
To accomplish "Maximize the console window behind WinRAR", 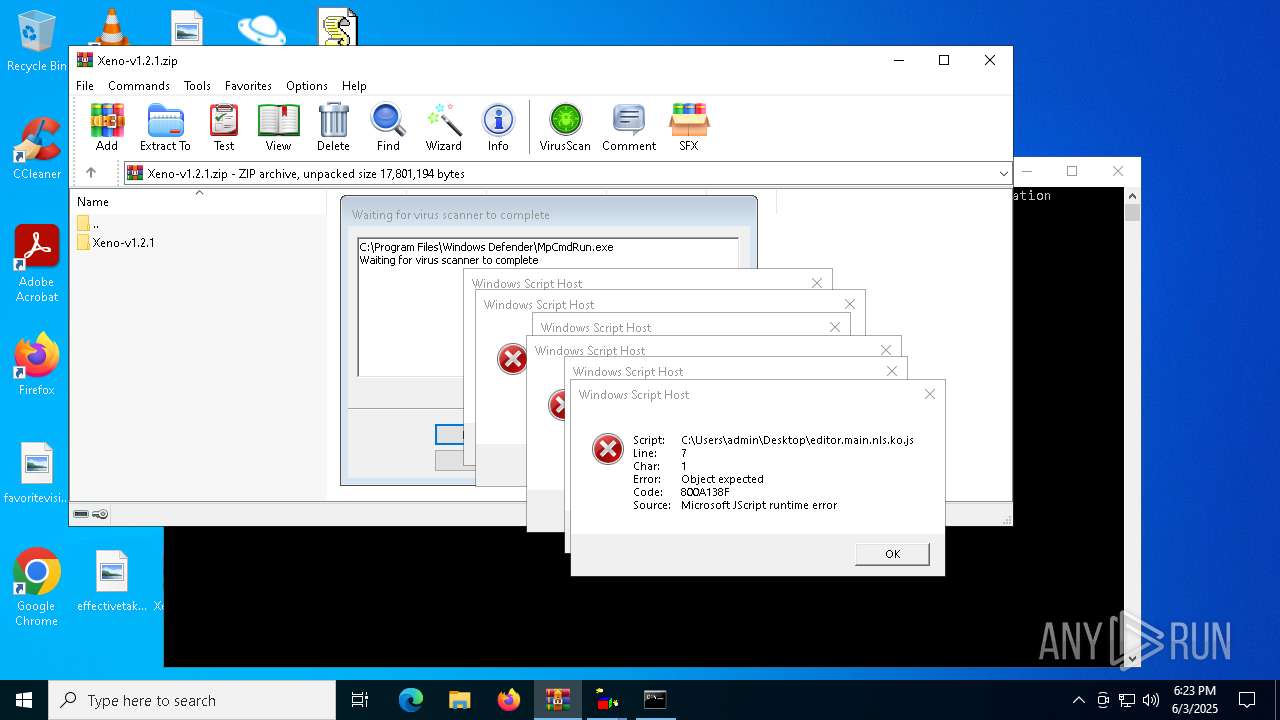I will tap(1072, 171).
